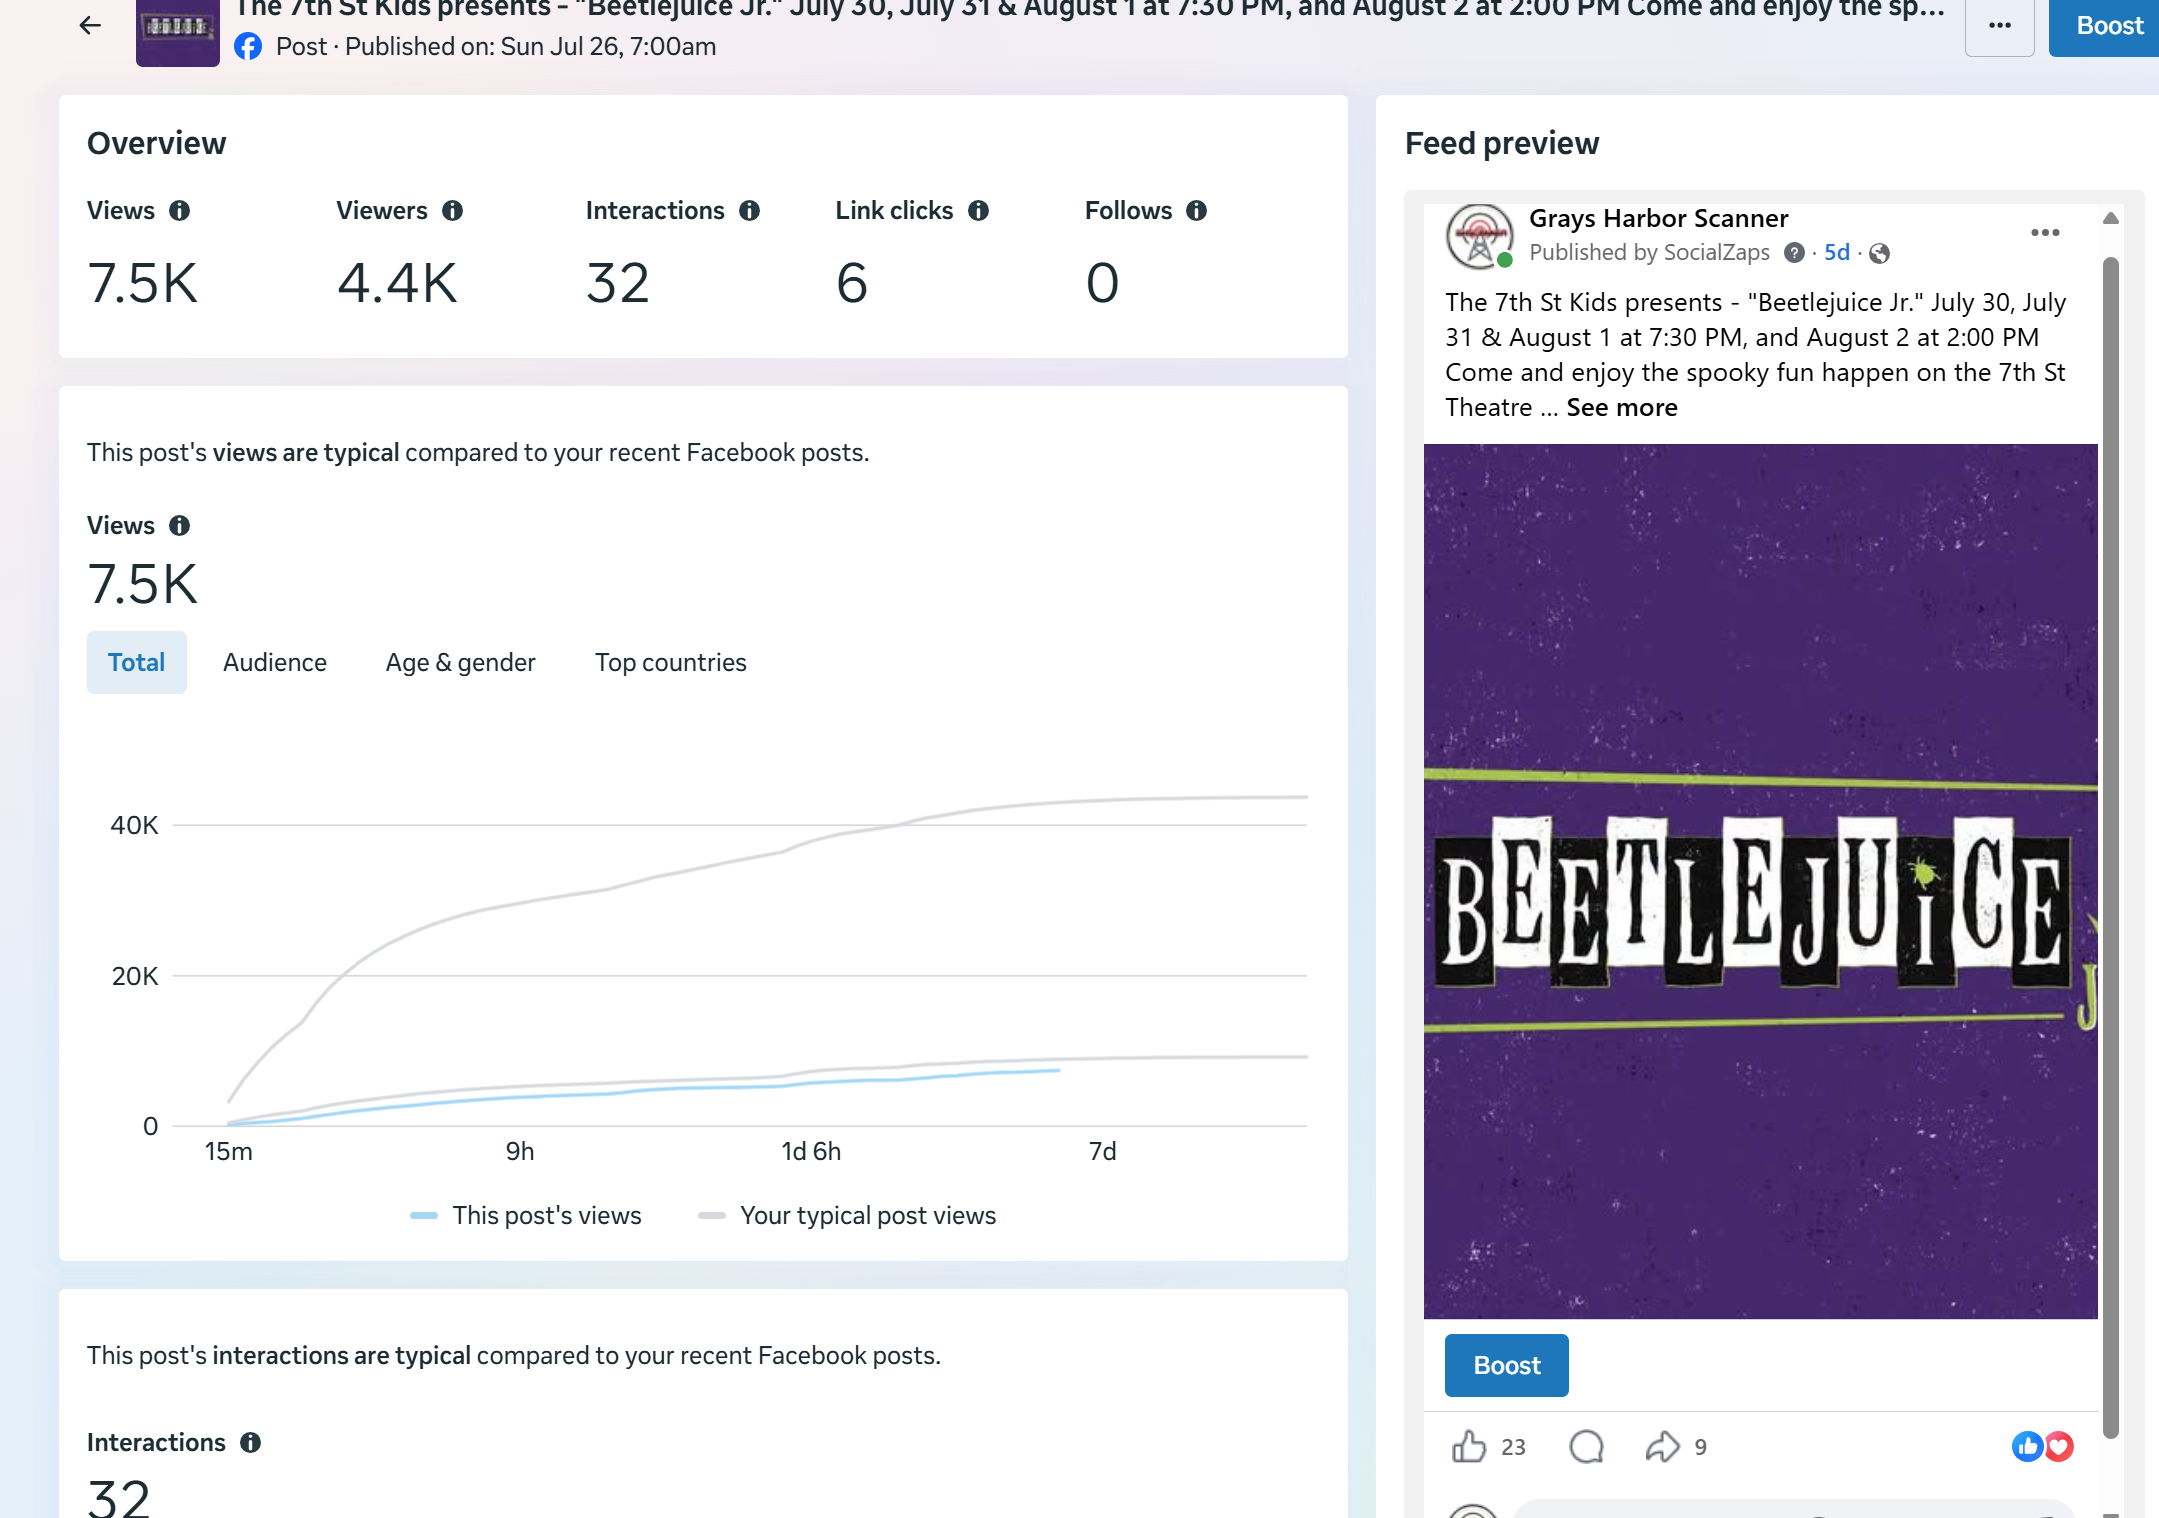Open the post thumbnail in the header

[178, 33]
